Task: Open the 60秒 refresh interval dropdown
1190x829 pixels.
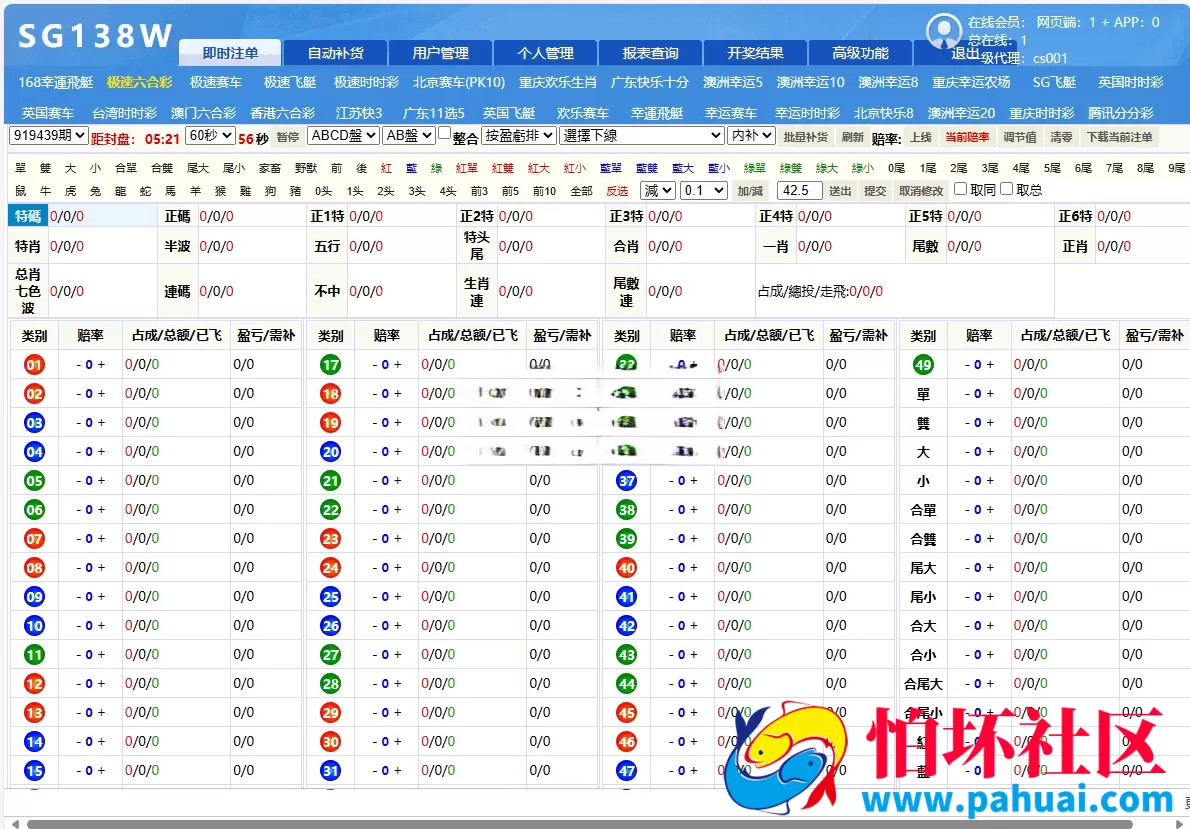Action: pos(210,135)
